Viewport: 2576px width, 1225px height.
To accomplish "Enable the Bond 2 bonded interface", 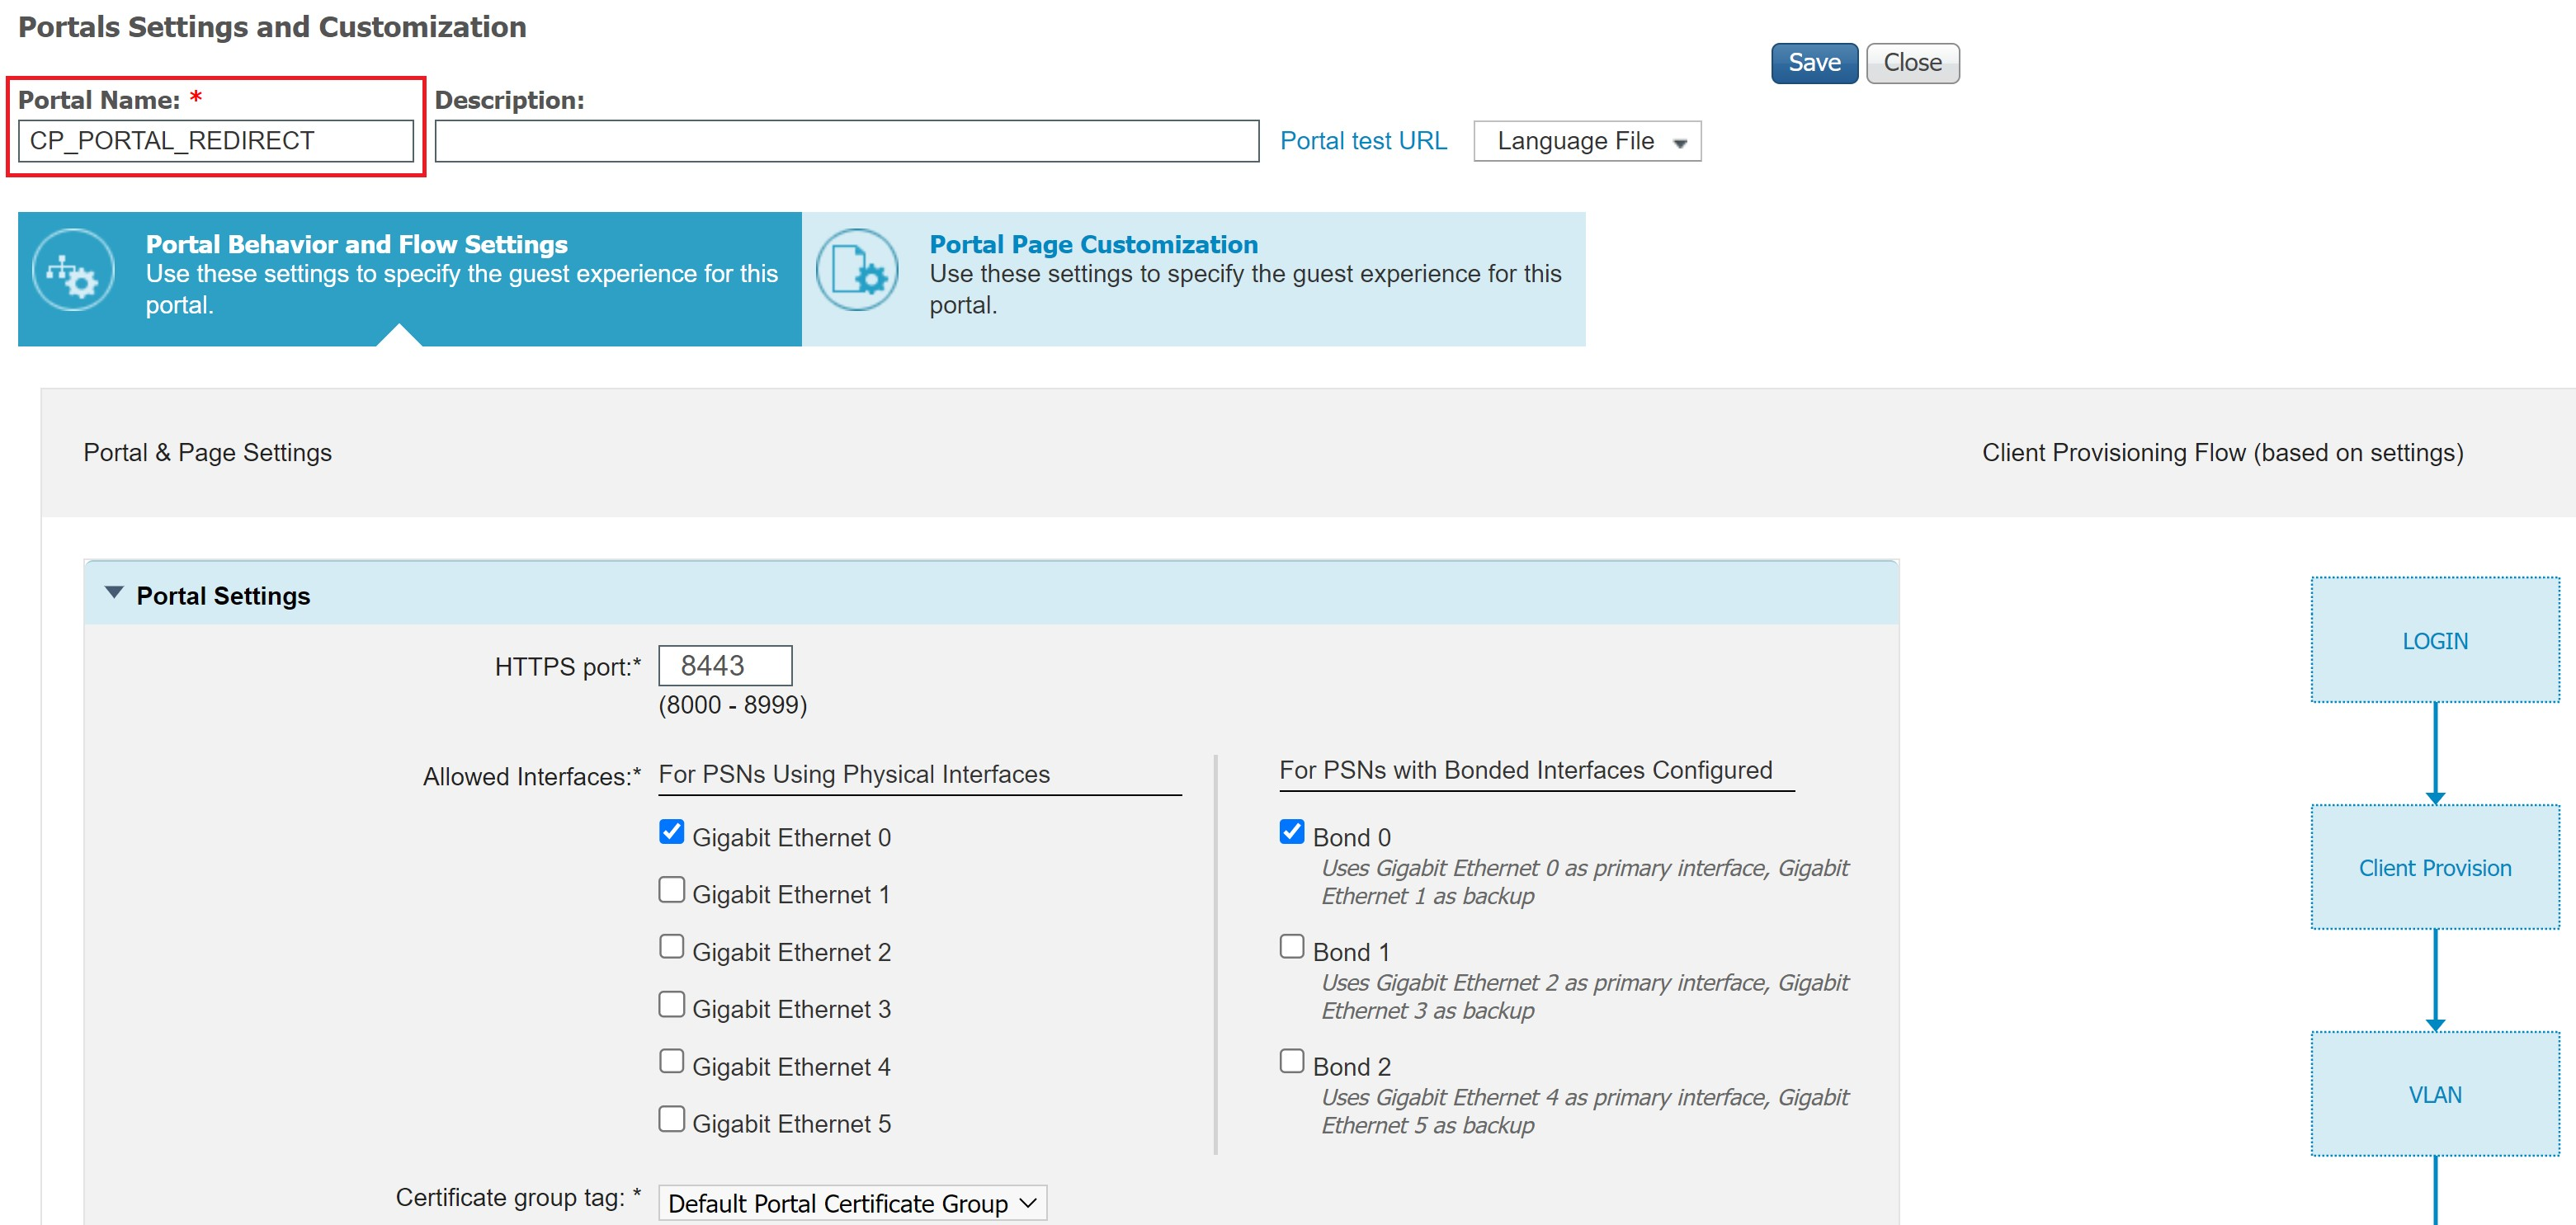I will (1291, 1060).
